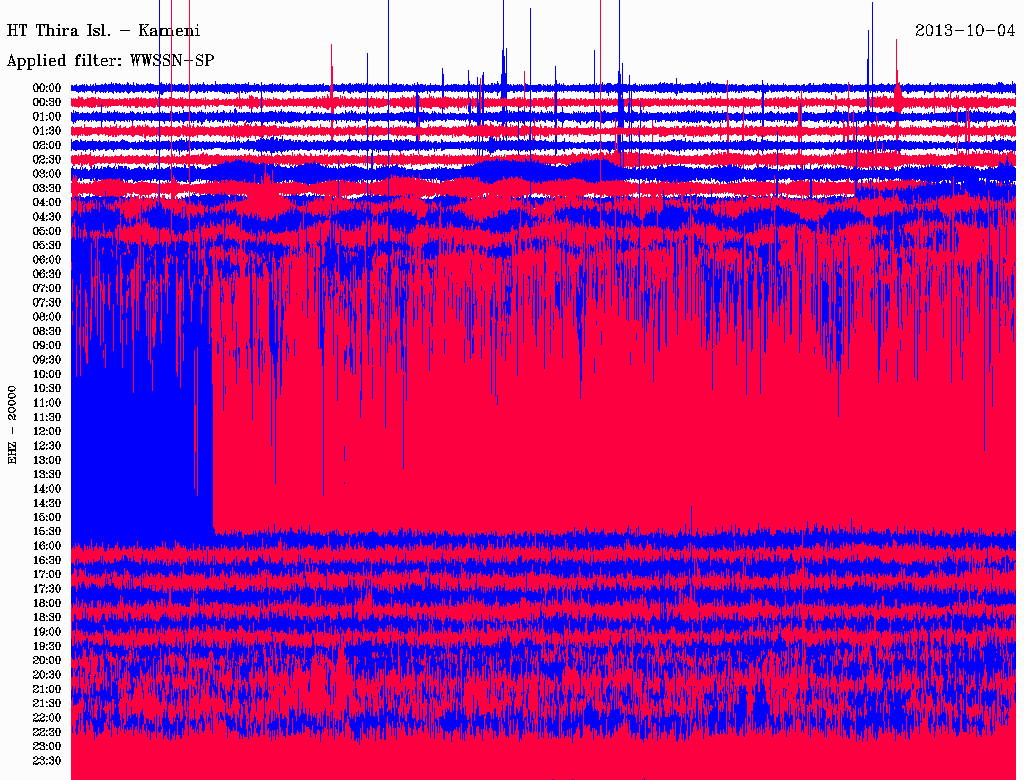Click the time label '06:30'
The width and height of the screenshot is (1024, 780).
[x=47, y=274]
